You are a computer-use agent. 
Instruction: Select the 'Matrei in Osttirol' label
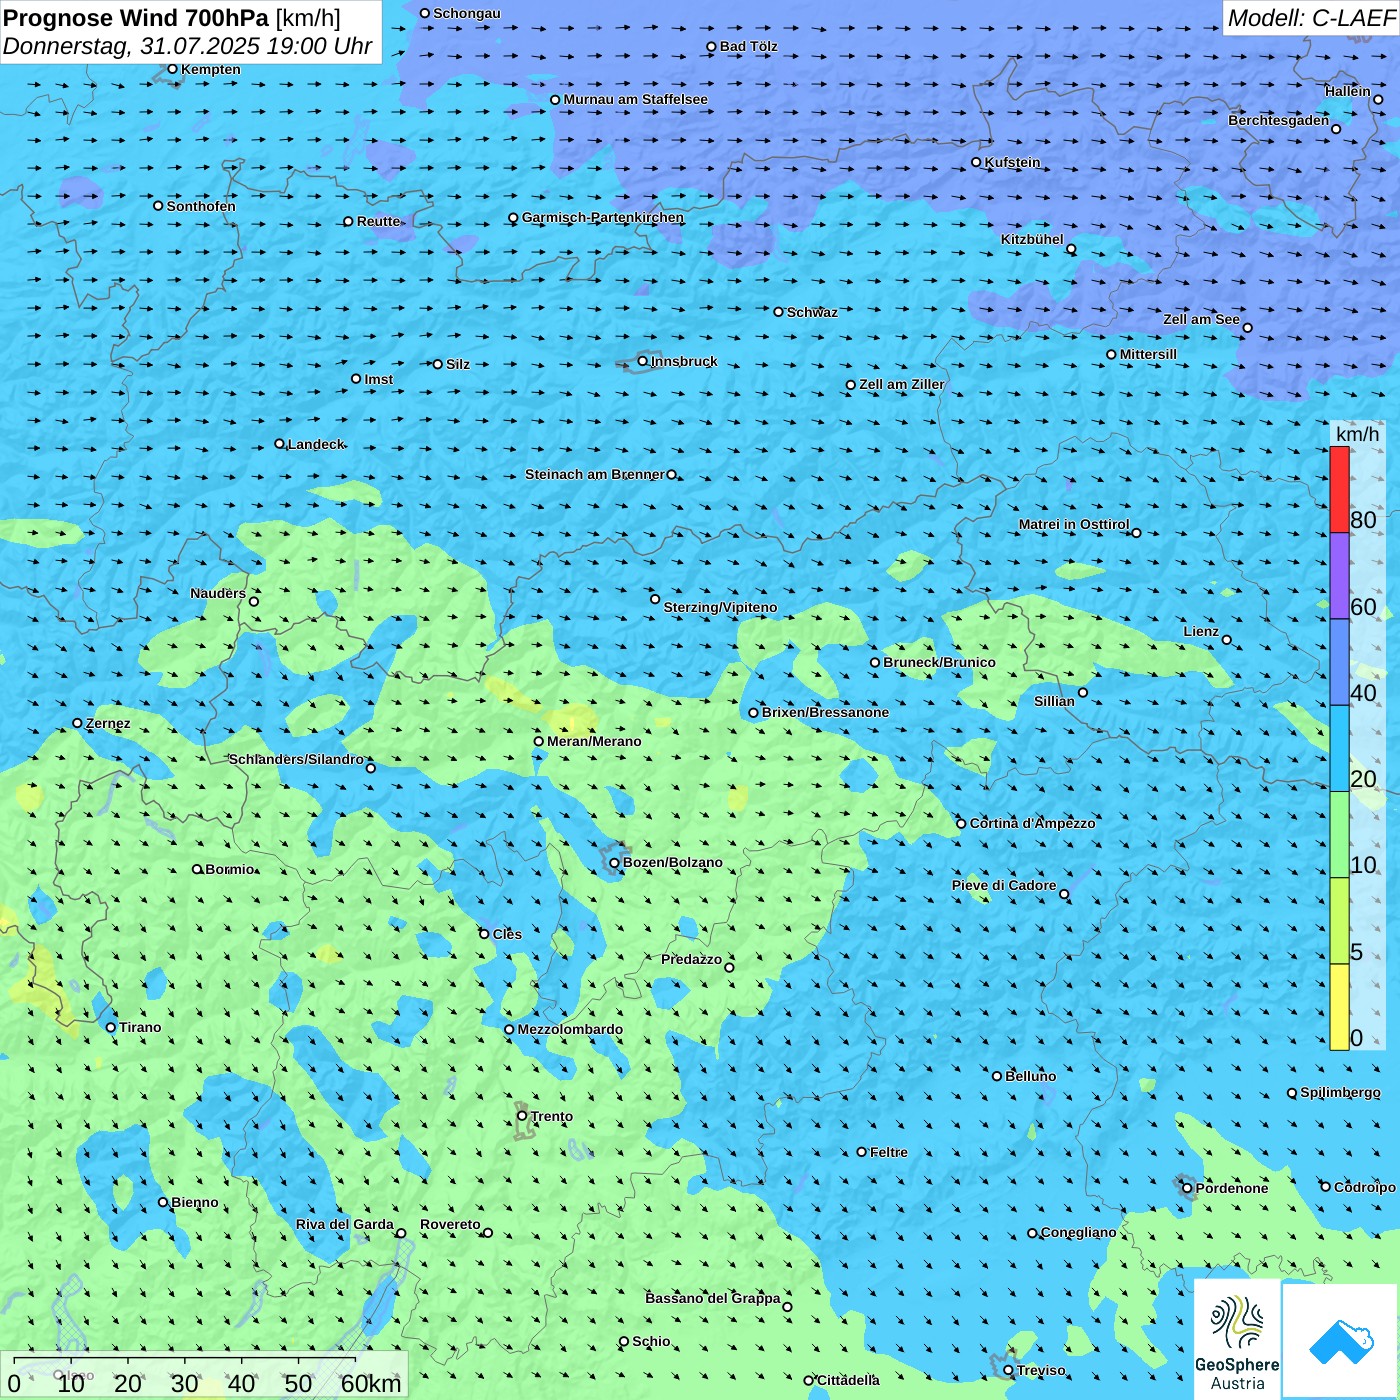[x=1074, y=524]
